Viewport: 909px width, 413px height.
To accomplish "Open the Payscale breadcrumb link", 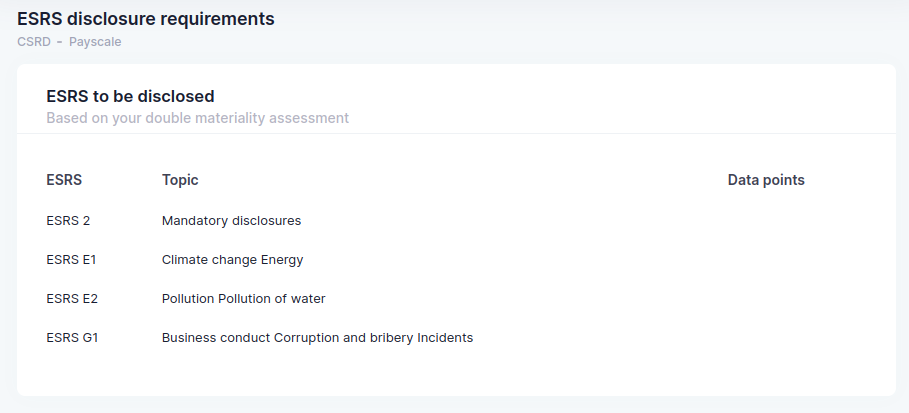I will 95,42.
